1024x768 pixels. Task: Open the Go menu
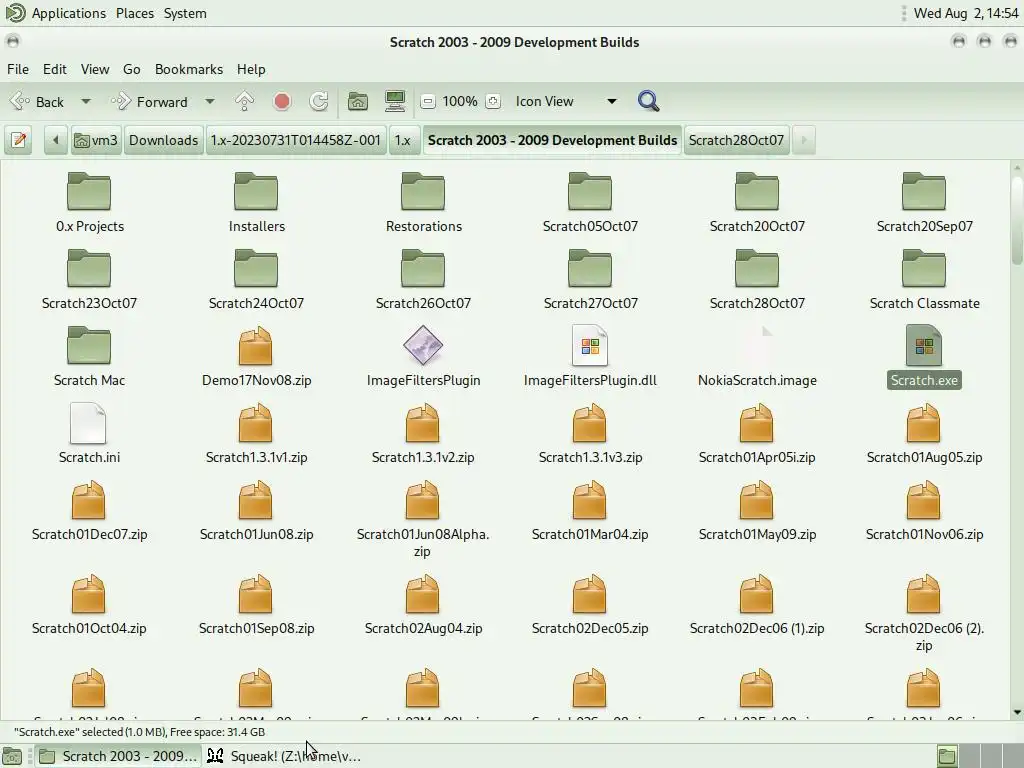point(131,69)
